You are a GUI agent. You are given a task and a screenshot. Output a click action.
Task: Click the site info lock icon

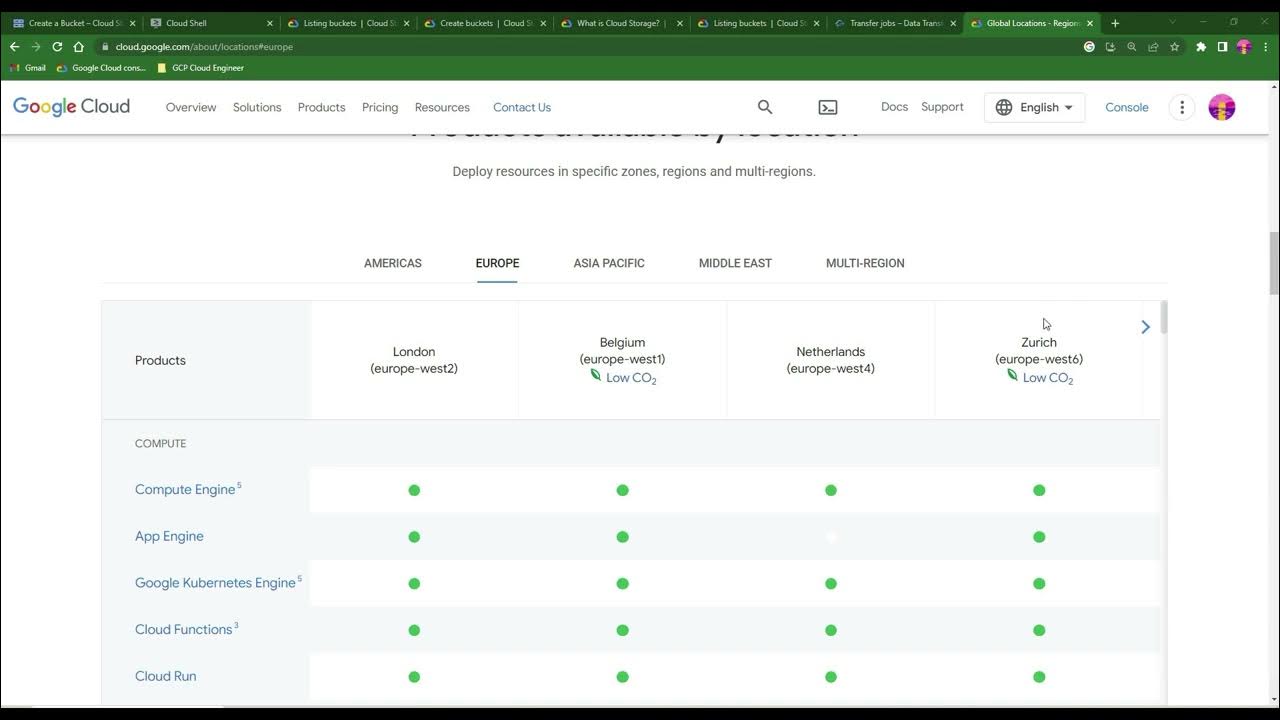click(x=105, y=47)
